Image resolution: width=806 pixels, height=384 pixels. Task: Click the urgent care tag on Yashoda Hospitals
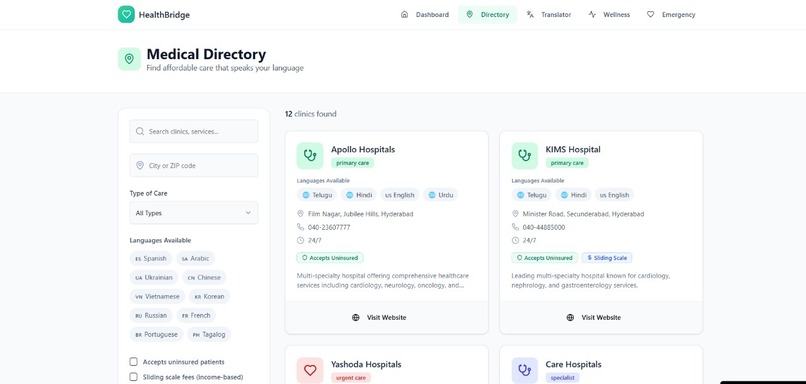[351, 378]
